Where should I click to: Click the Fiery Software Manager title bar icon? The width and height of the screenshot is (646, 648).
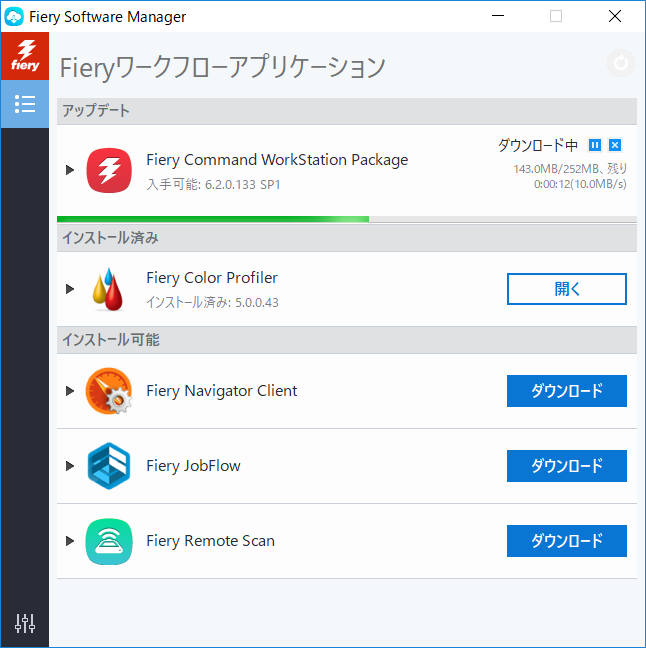pos(14,17)
